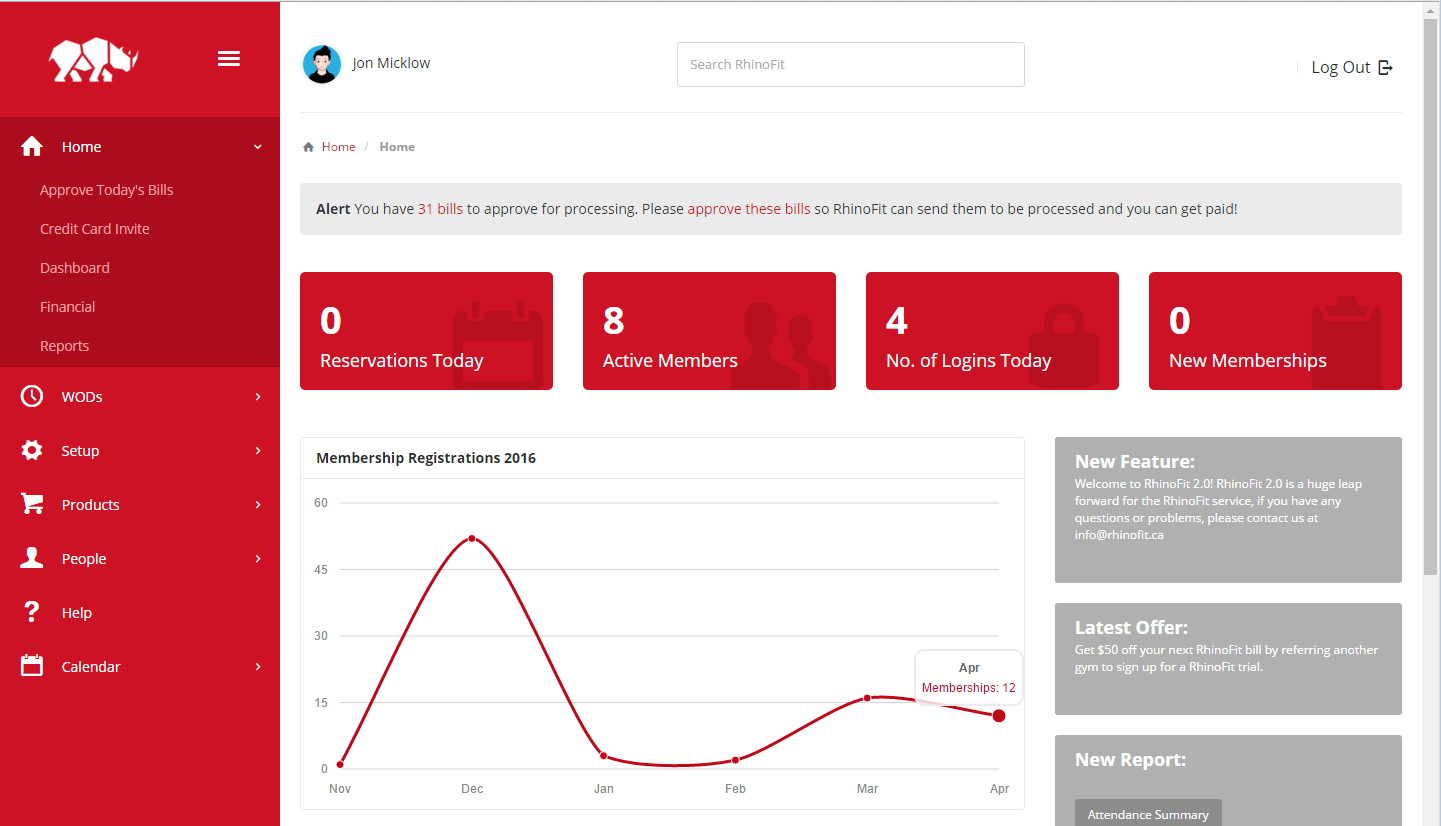Click the red Home breadcrumb link
The height and width of the screenshot is (826, 1441).
point(339,147)
